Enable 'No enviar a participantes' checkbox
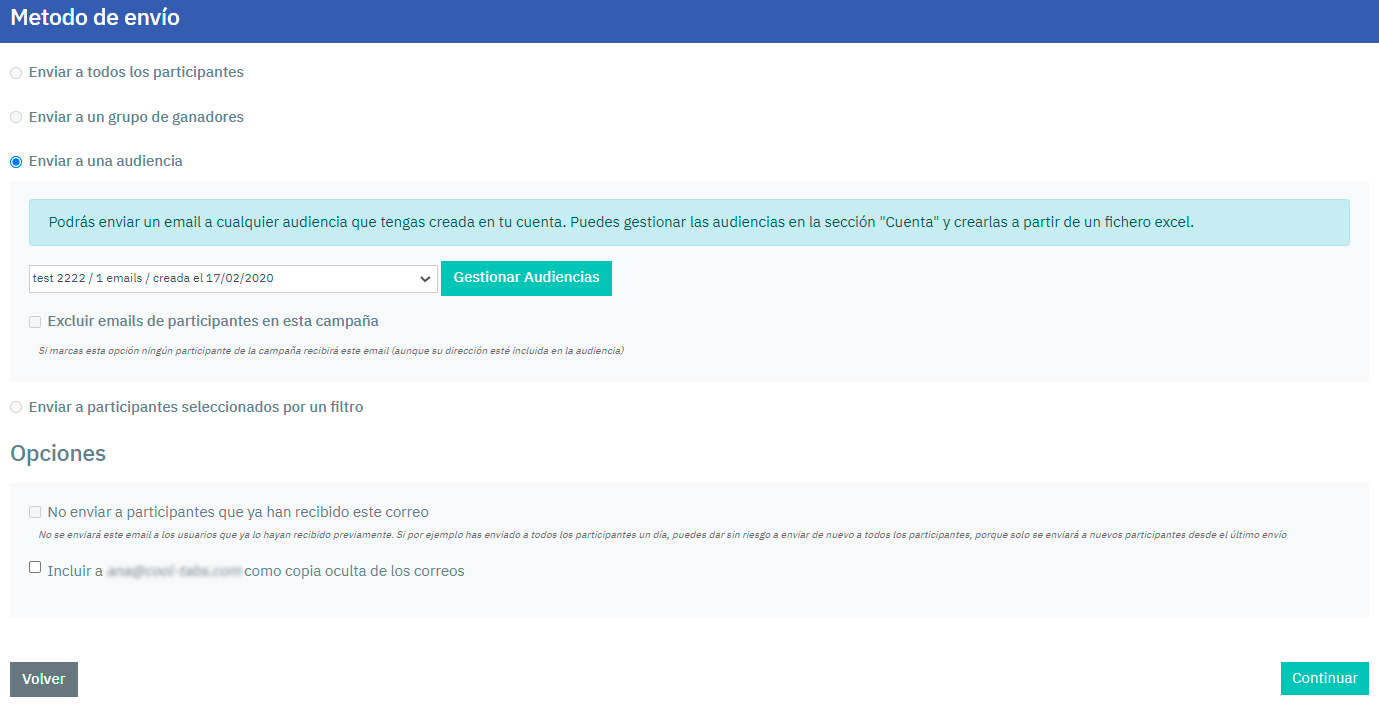This screenshot has height=704, width=1379. point(36,512)
